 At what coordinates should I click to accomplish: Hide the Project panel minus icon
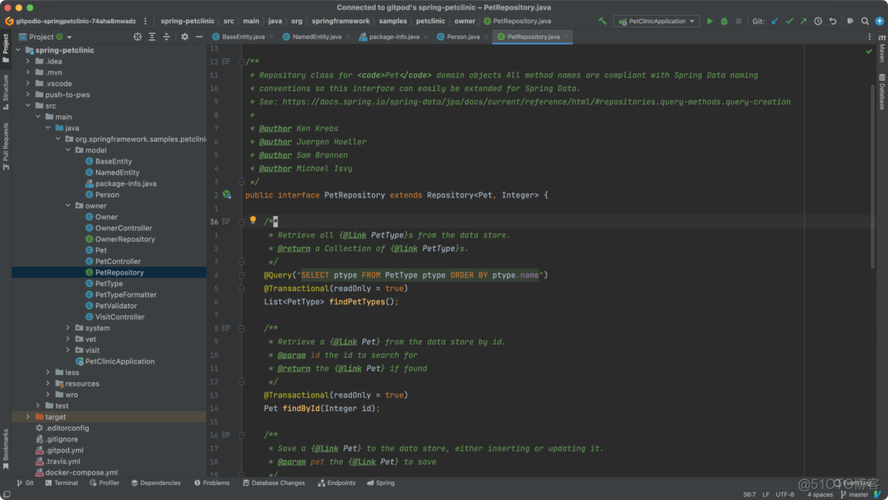point(199,37)
